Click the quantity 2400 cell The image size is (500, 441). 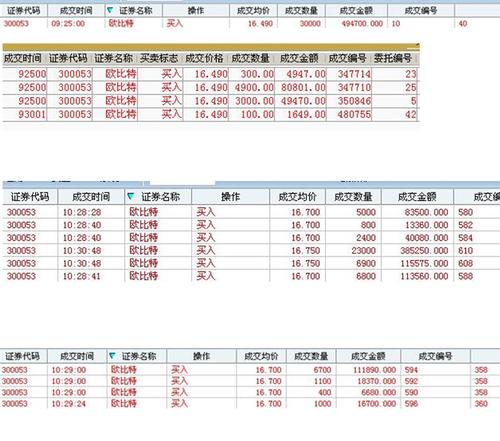pyautogui.click(x=366, y=238)
